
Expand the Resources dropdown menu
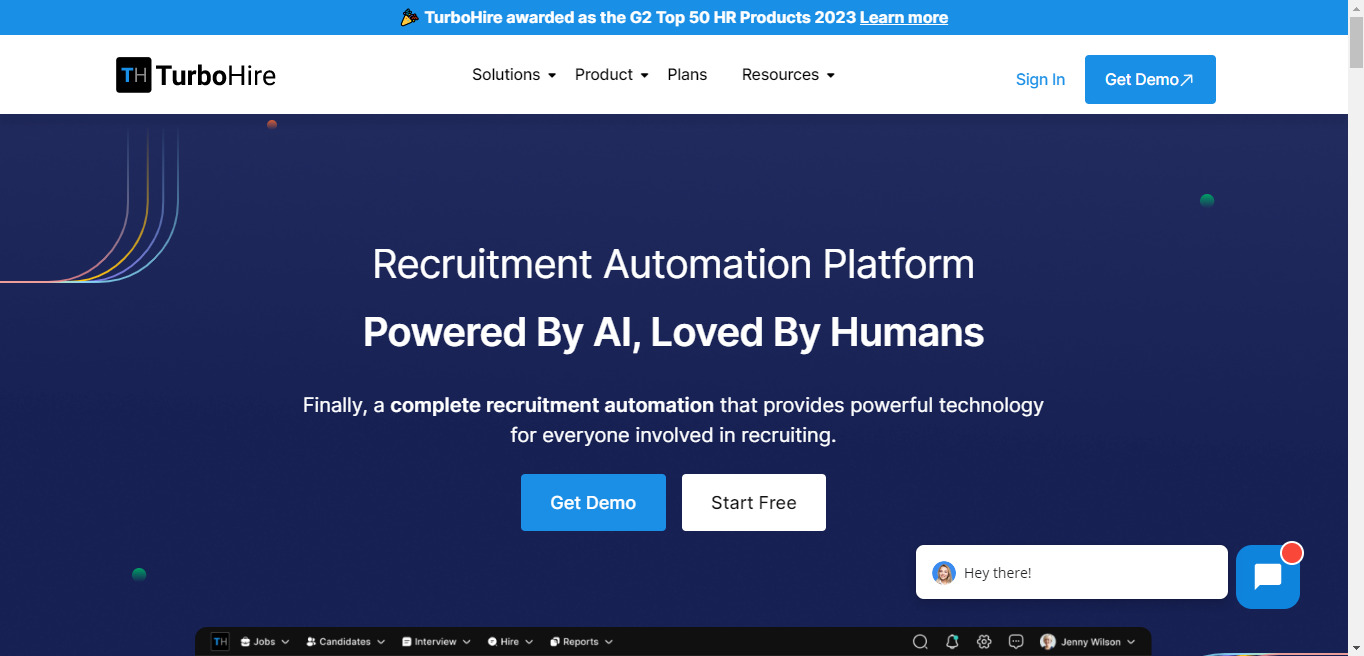tap(787, 75)
